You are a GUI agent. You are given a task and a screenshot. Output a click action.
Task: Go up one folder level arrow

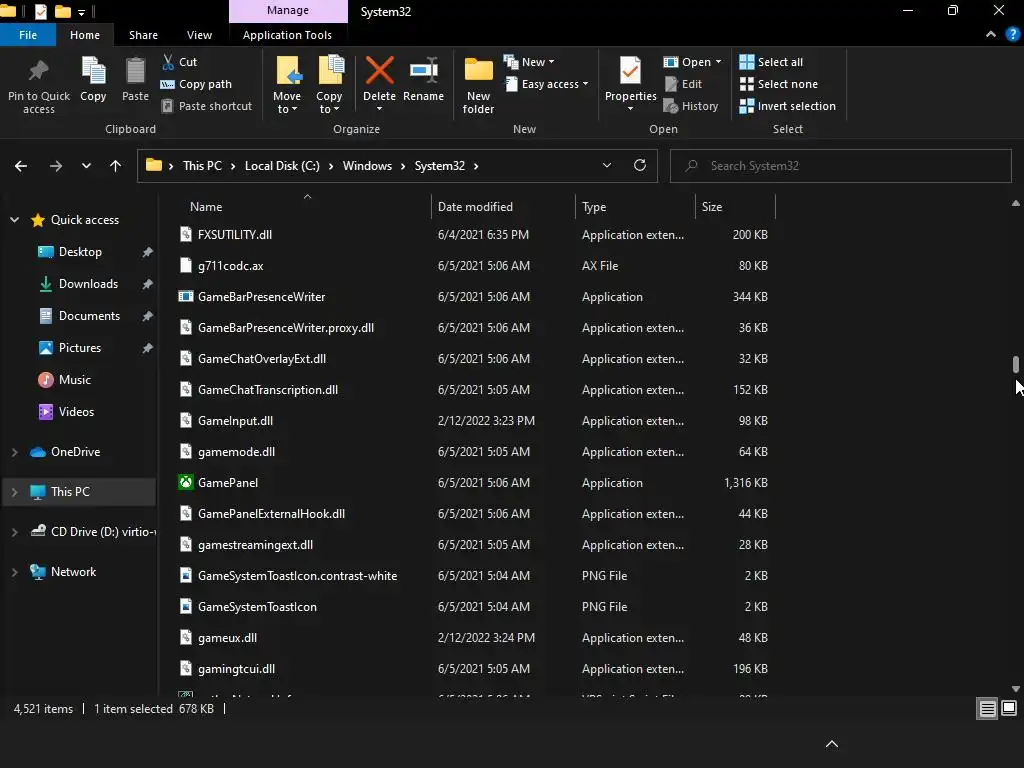pyautogui.click(x=116, y=166)
